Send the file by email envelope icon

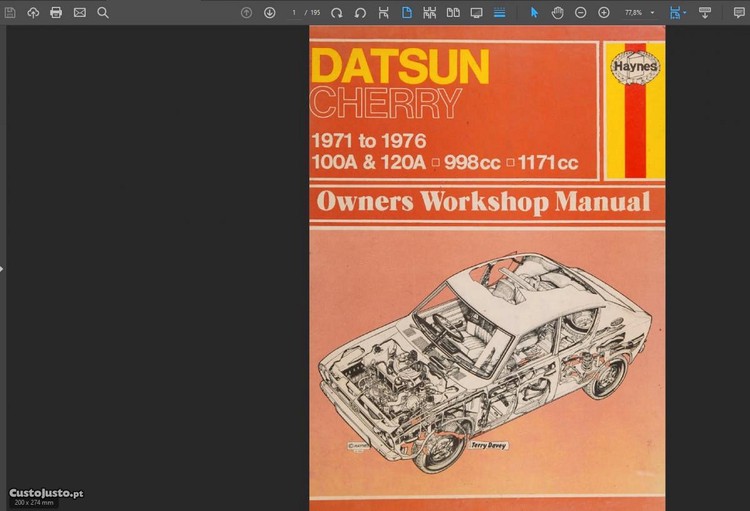(x=79, y=13)
